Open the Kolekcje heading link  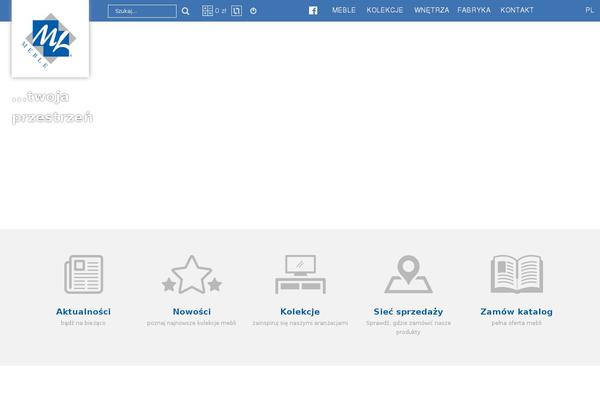[x=300, y=312]
